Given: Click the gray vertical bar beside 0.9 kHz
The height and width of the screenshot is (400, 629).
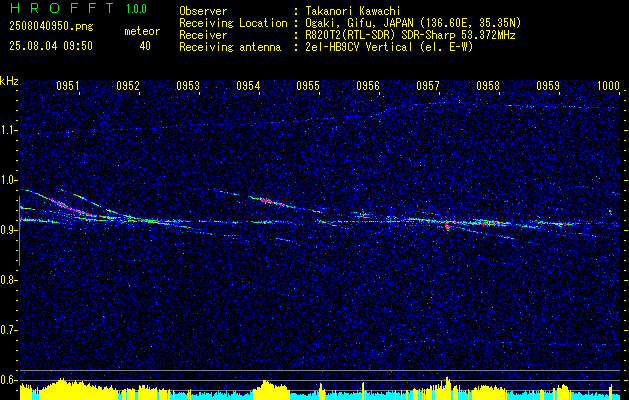Looking at the screenshot, I should pos(19,231).
